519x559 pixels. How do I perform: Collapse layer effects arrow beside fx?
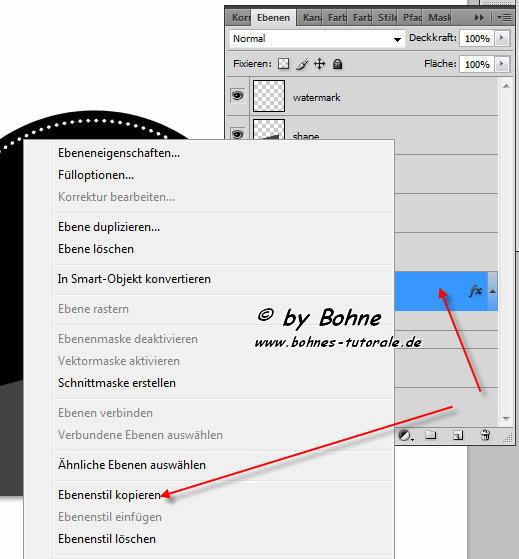(493, 291)
